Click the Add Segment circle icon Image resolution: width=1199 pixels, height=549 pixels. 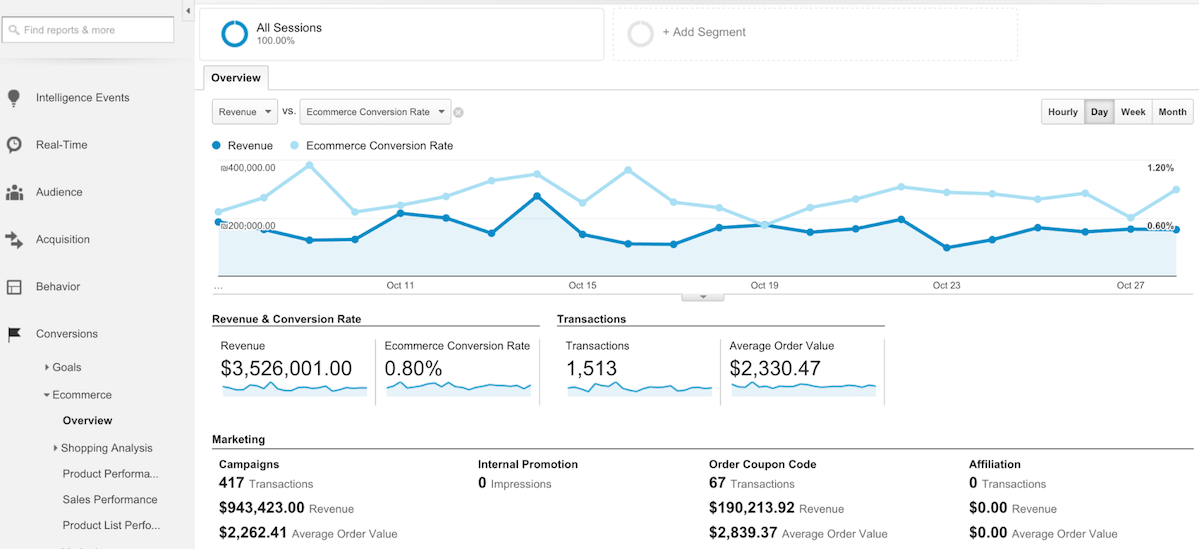point(640,34)
